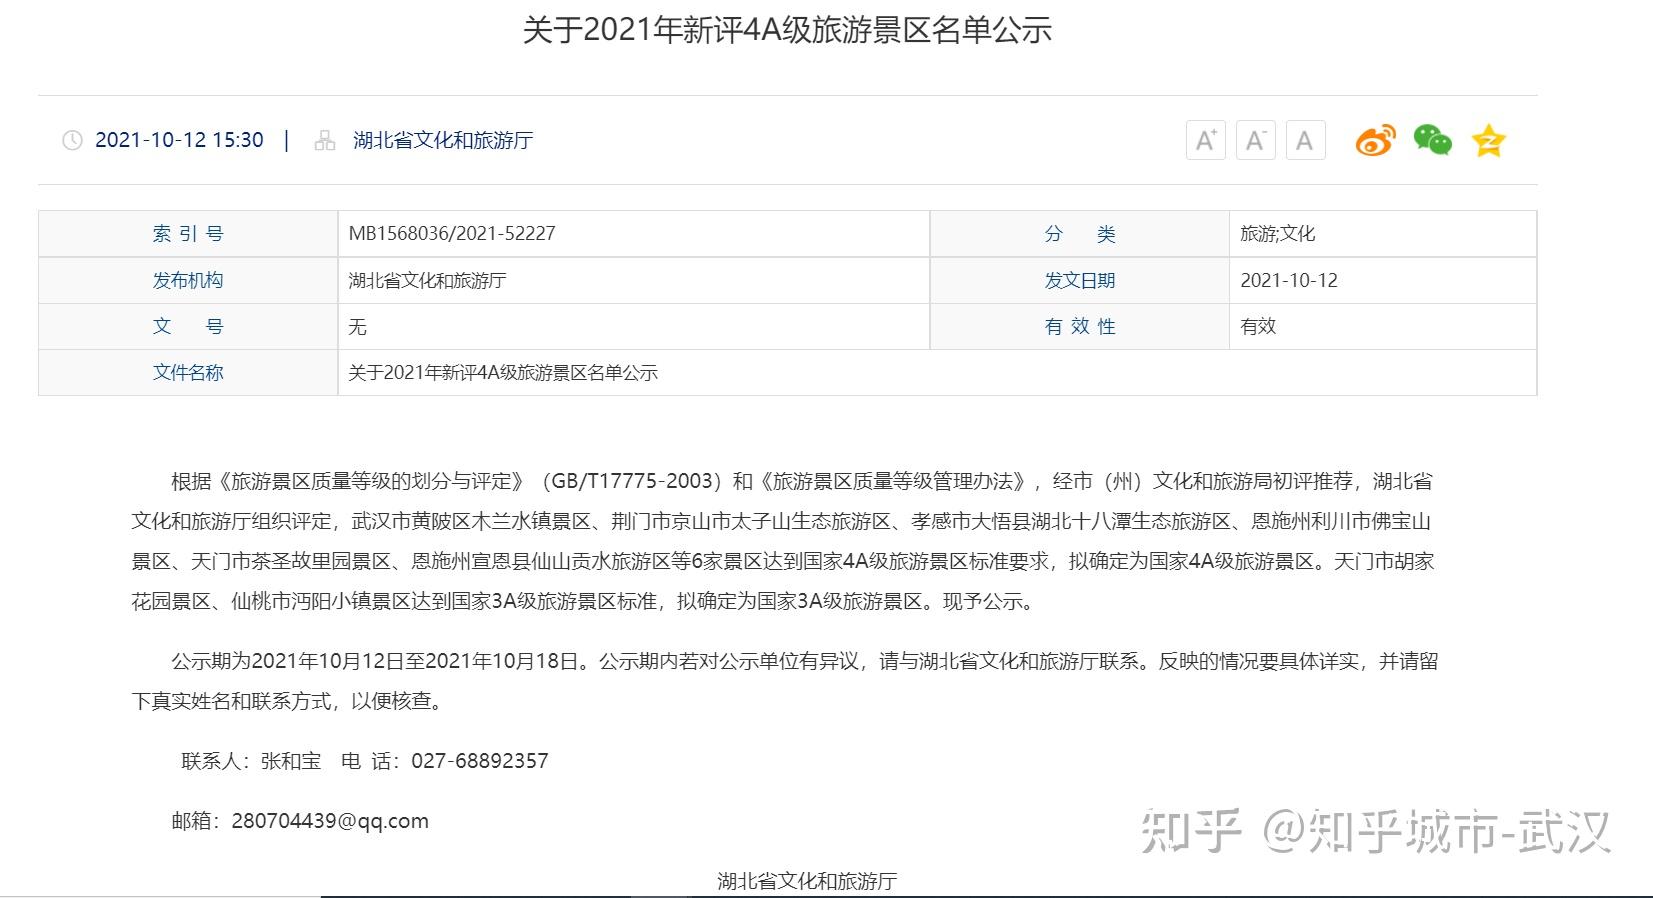Decrease font size with A- button
1653x898 pixels.
pos(1255,140)
